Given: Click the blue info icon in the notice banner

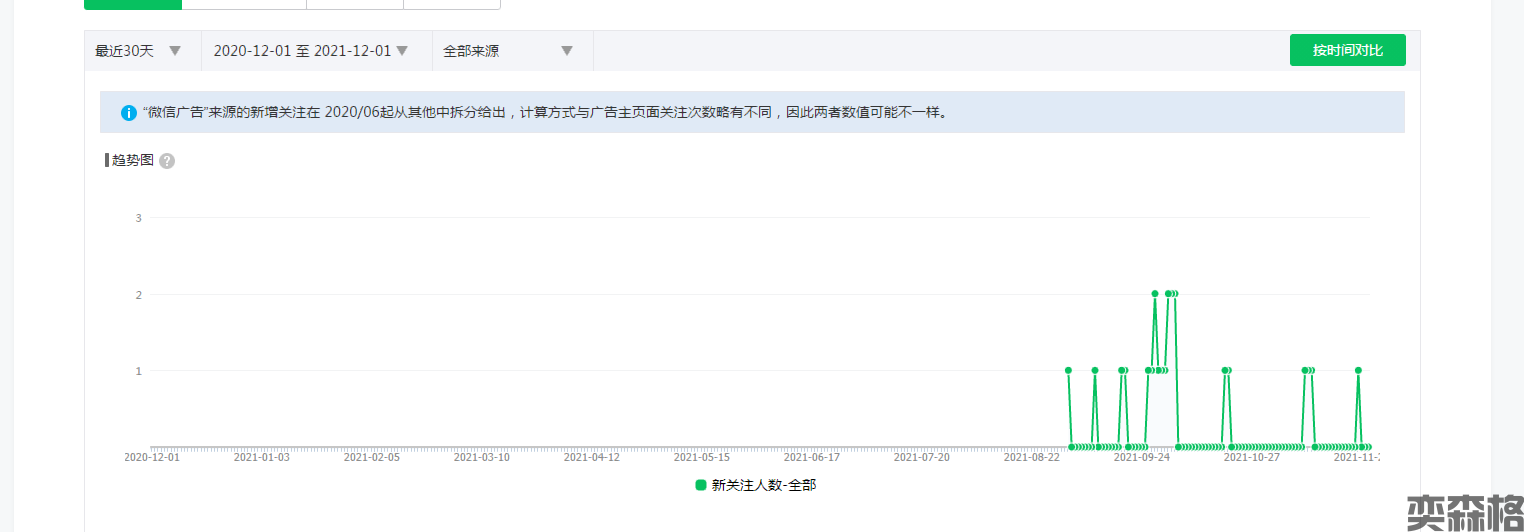Looking at the screenshot, I should point(128,113).
